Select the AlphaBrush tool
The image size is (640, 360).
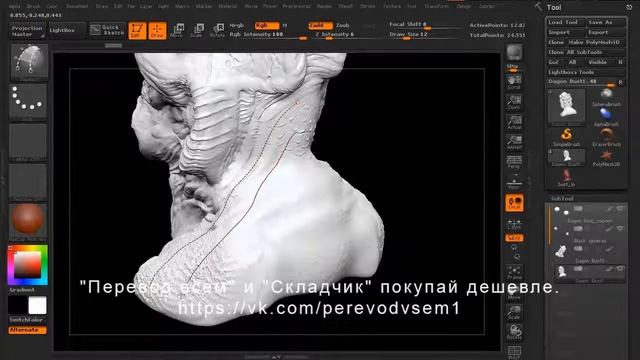606,118
